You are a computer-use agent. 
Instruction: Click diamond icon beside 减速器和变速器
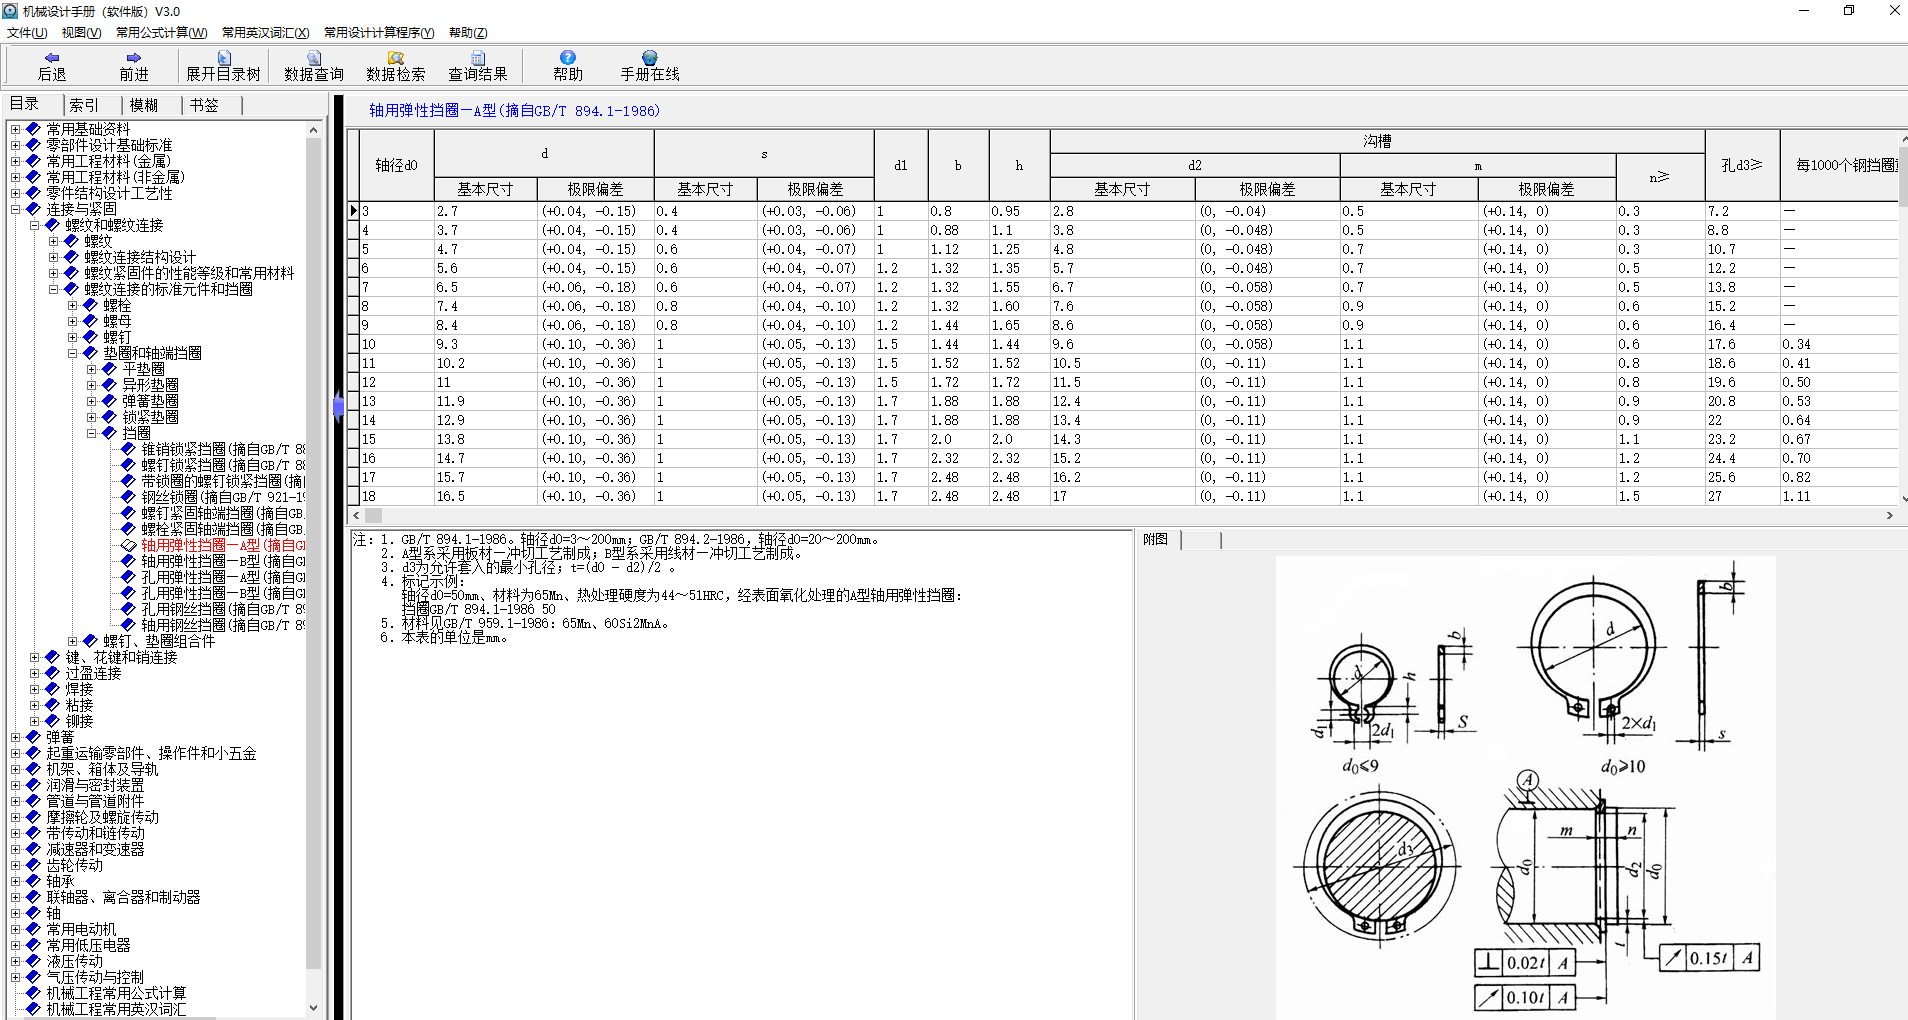(x=33, y=849)
